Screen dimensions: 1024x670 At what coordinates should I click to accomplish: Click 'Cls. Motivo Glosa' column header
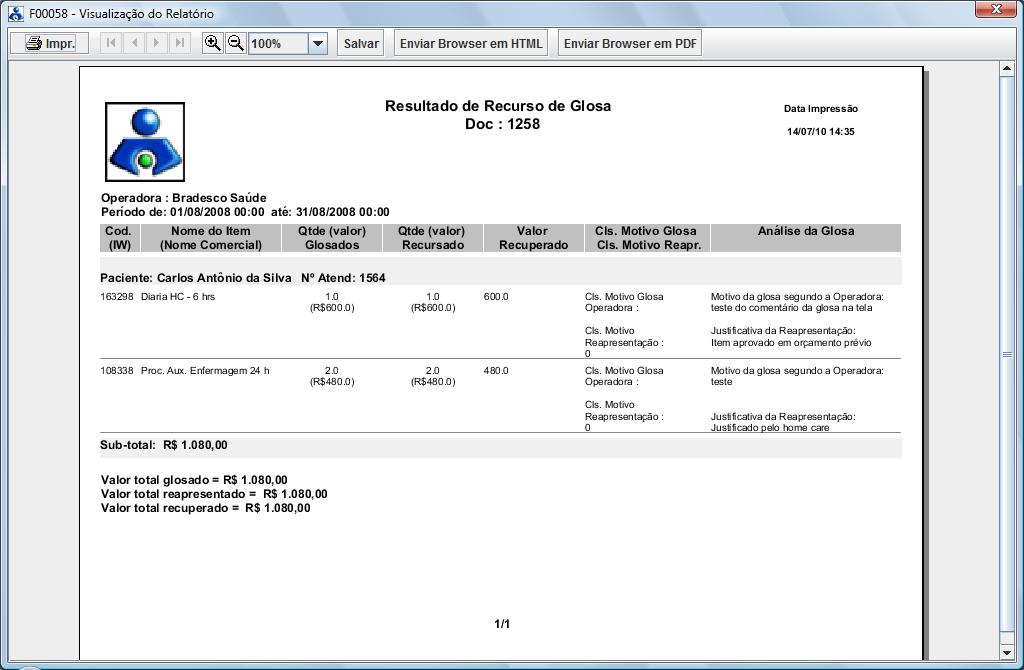coord(647,238)
